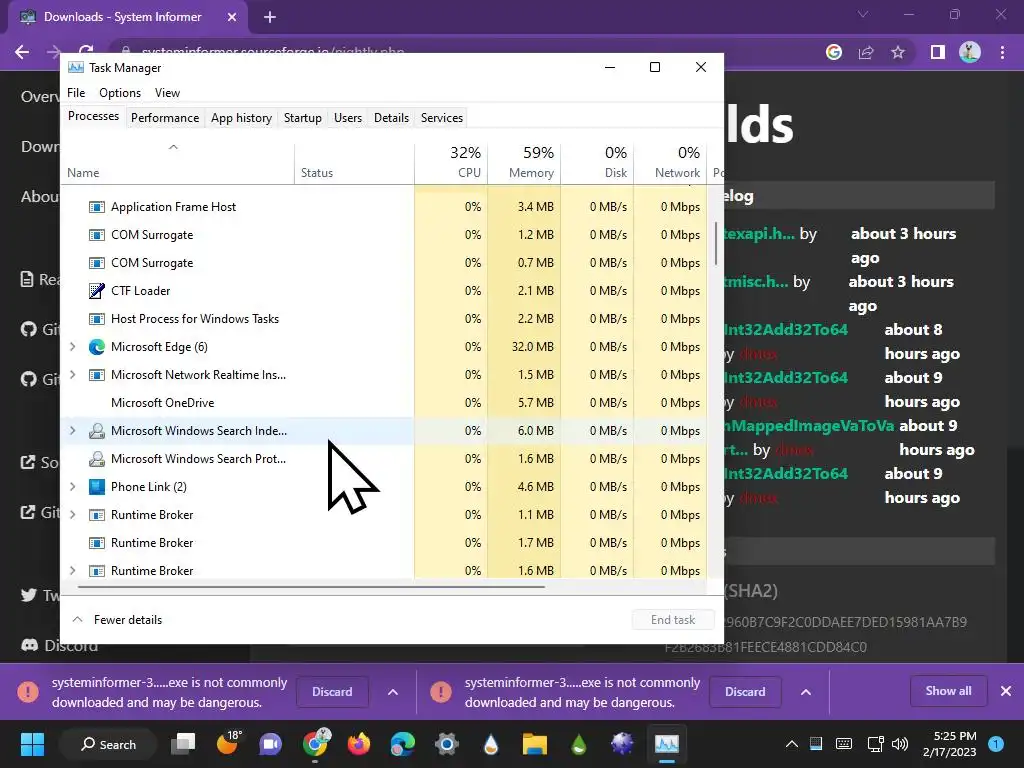Bookmark this page with the star icon
This screenshot has height=768, width=1024.
898,52
